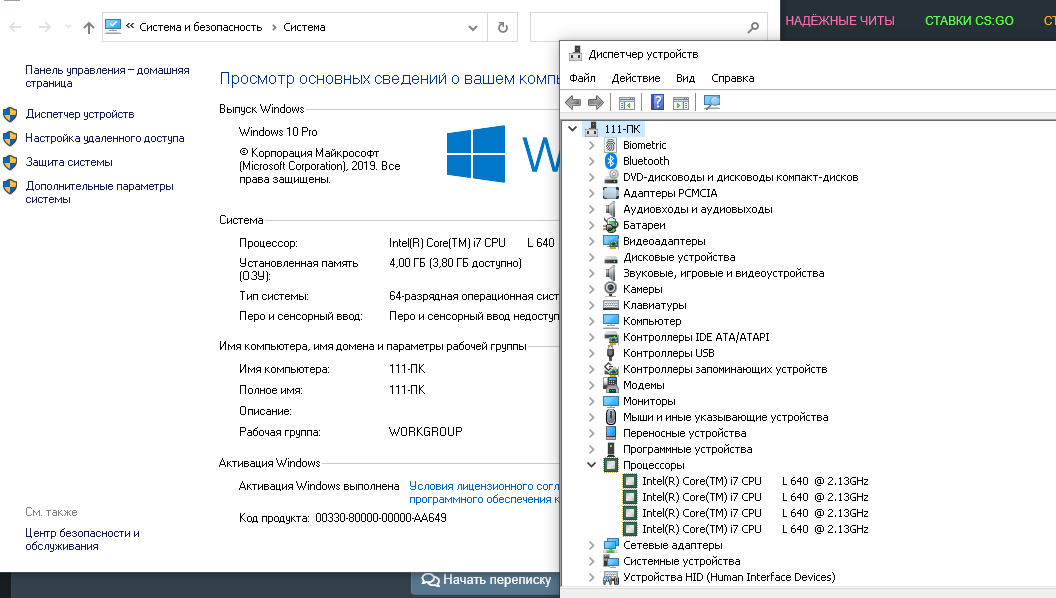1056x598 pixels.
Task: Select the Модемы category icon
Action: 611,385
